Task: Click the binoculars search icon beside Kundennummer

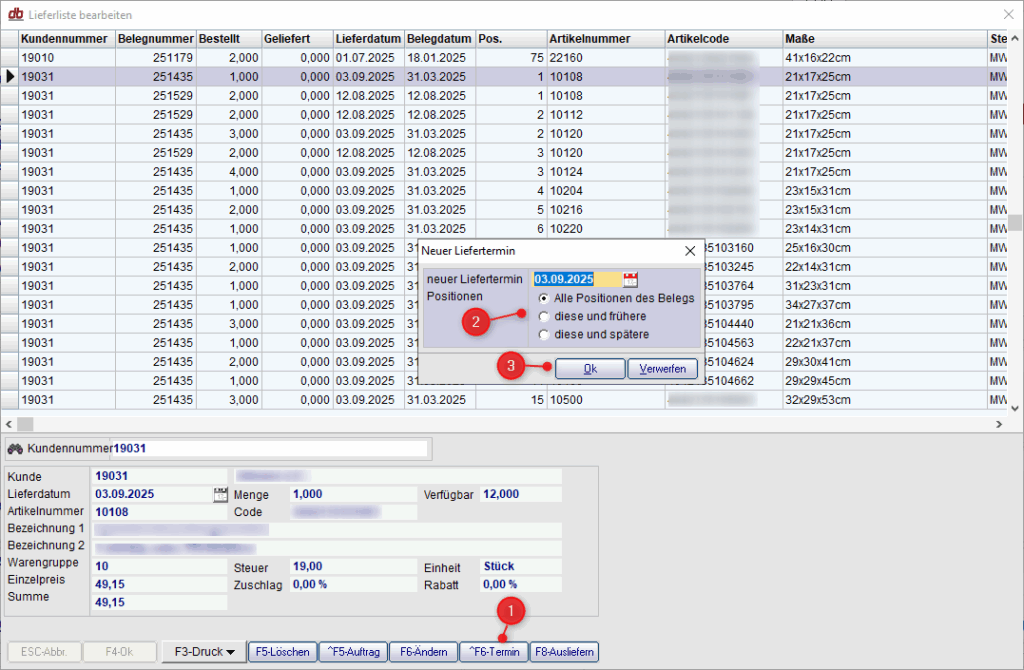Action: pyautogui.click(x=15, y=449)
